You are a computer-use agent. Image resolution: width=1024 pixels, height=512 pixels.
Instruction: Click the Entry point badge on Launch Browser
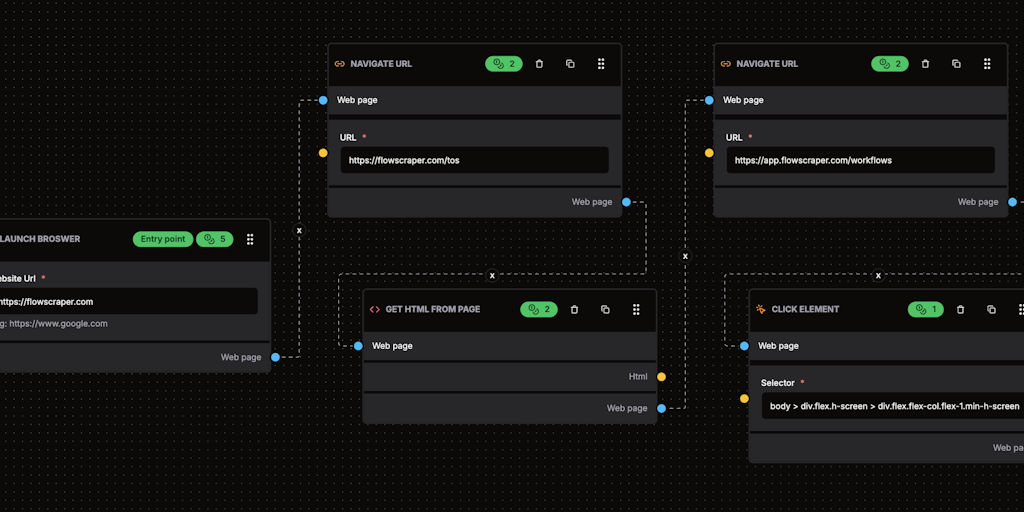(163, 239)
